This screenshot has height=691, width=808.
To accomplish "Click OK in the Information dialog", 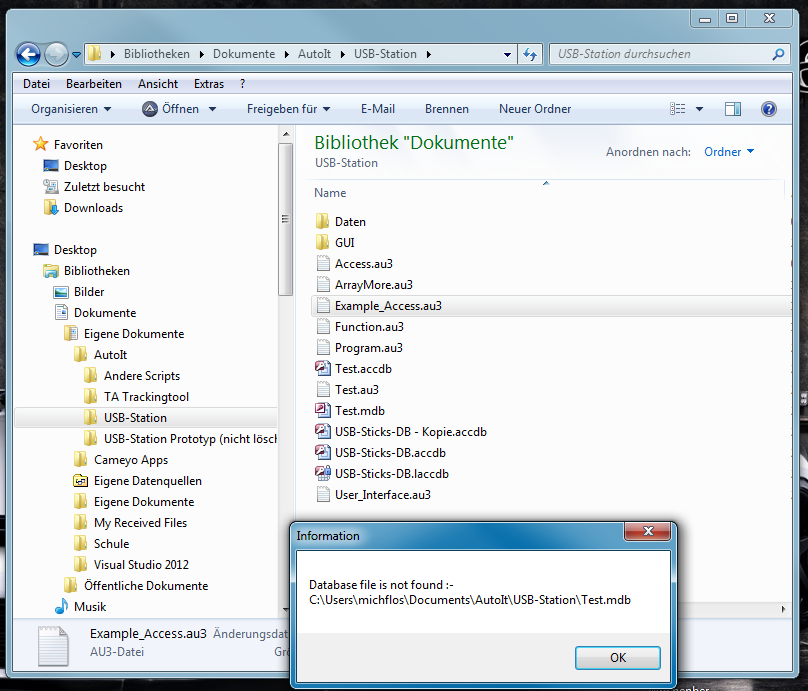I will [617, 657].
